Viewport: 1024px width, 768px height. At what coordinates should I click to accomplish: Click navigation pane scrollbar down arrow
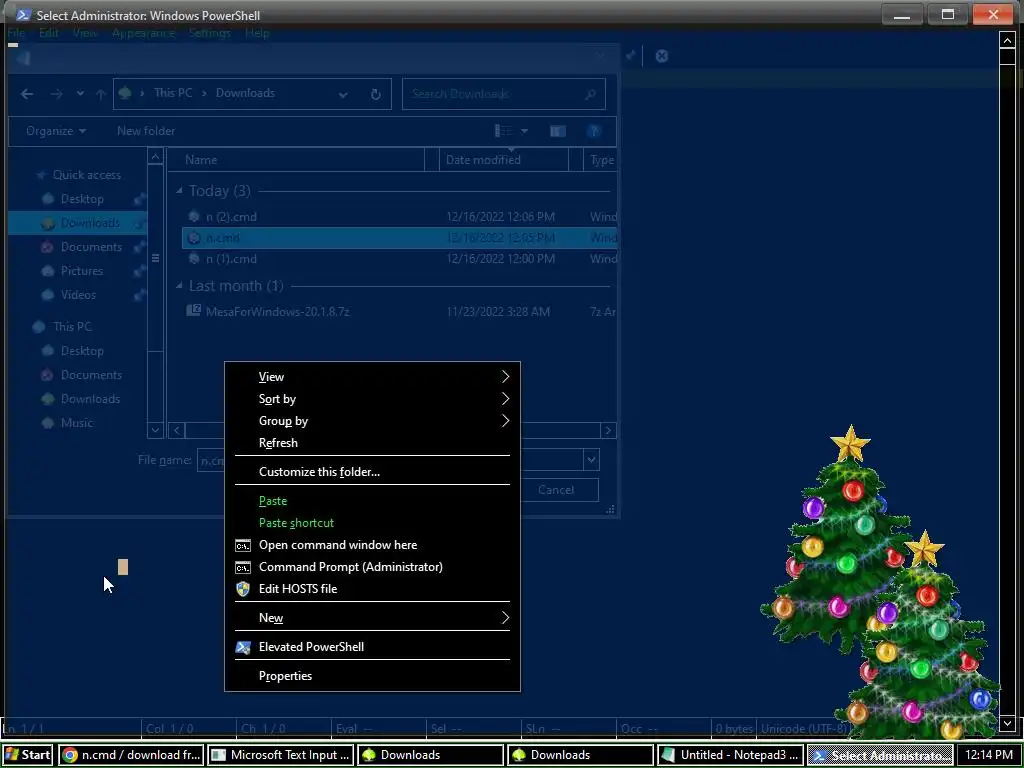(155, 430)
